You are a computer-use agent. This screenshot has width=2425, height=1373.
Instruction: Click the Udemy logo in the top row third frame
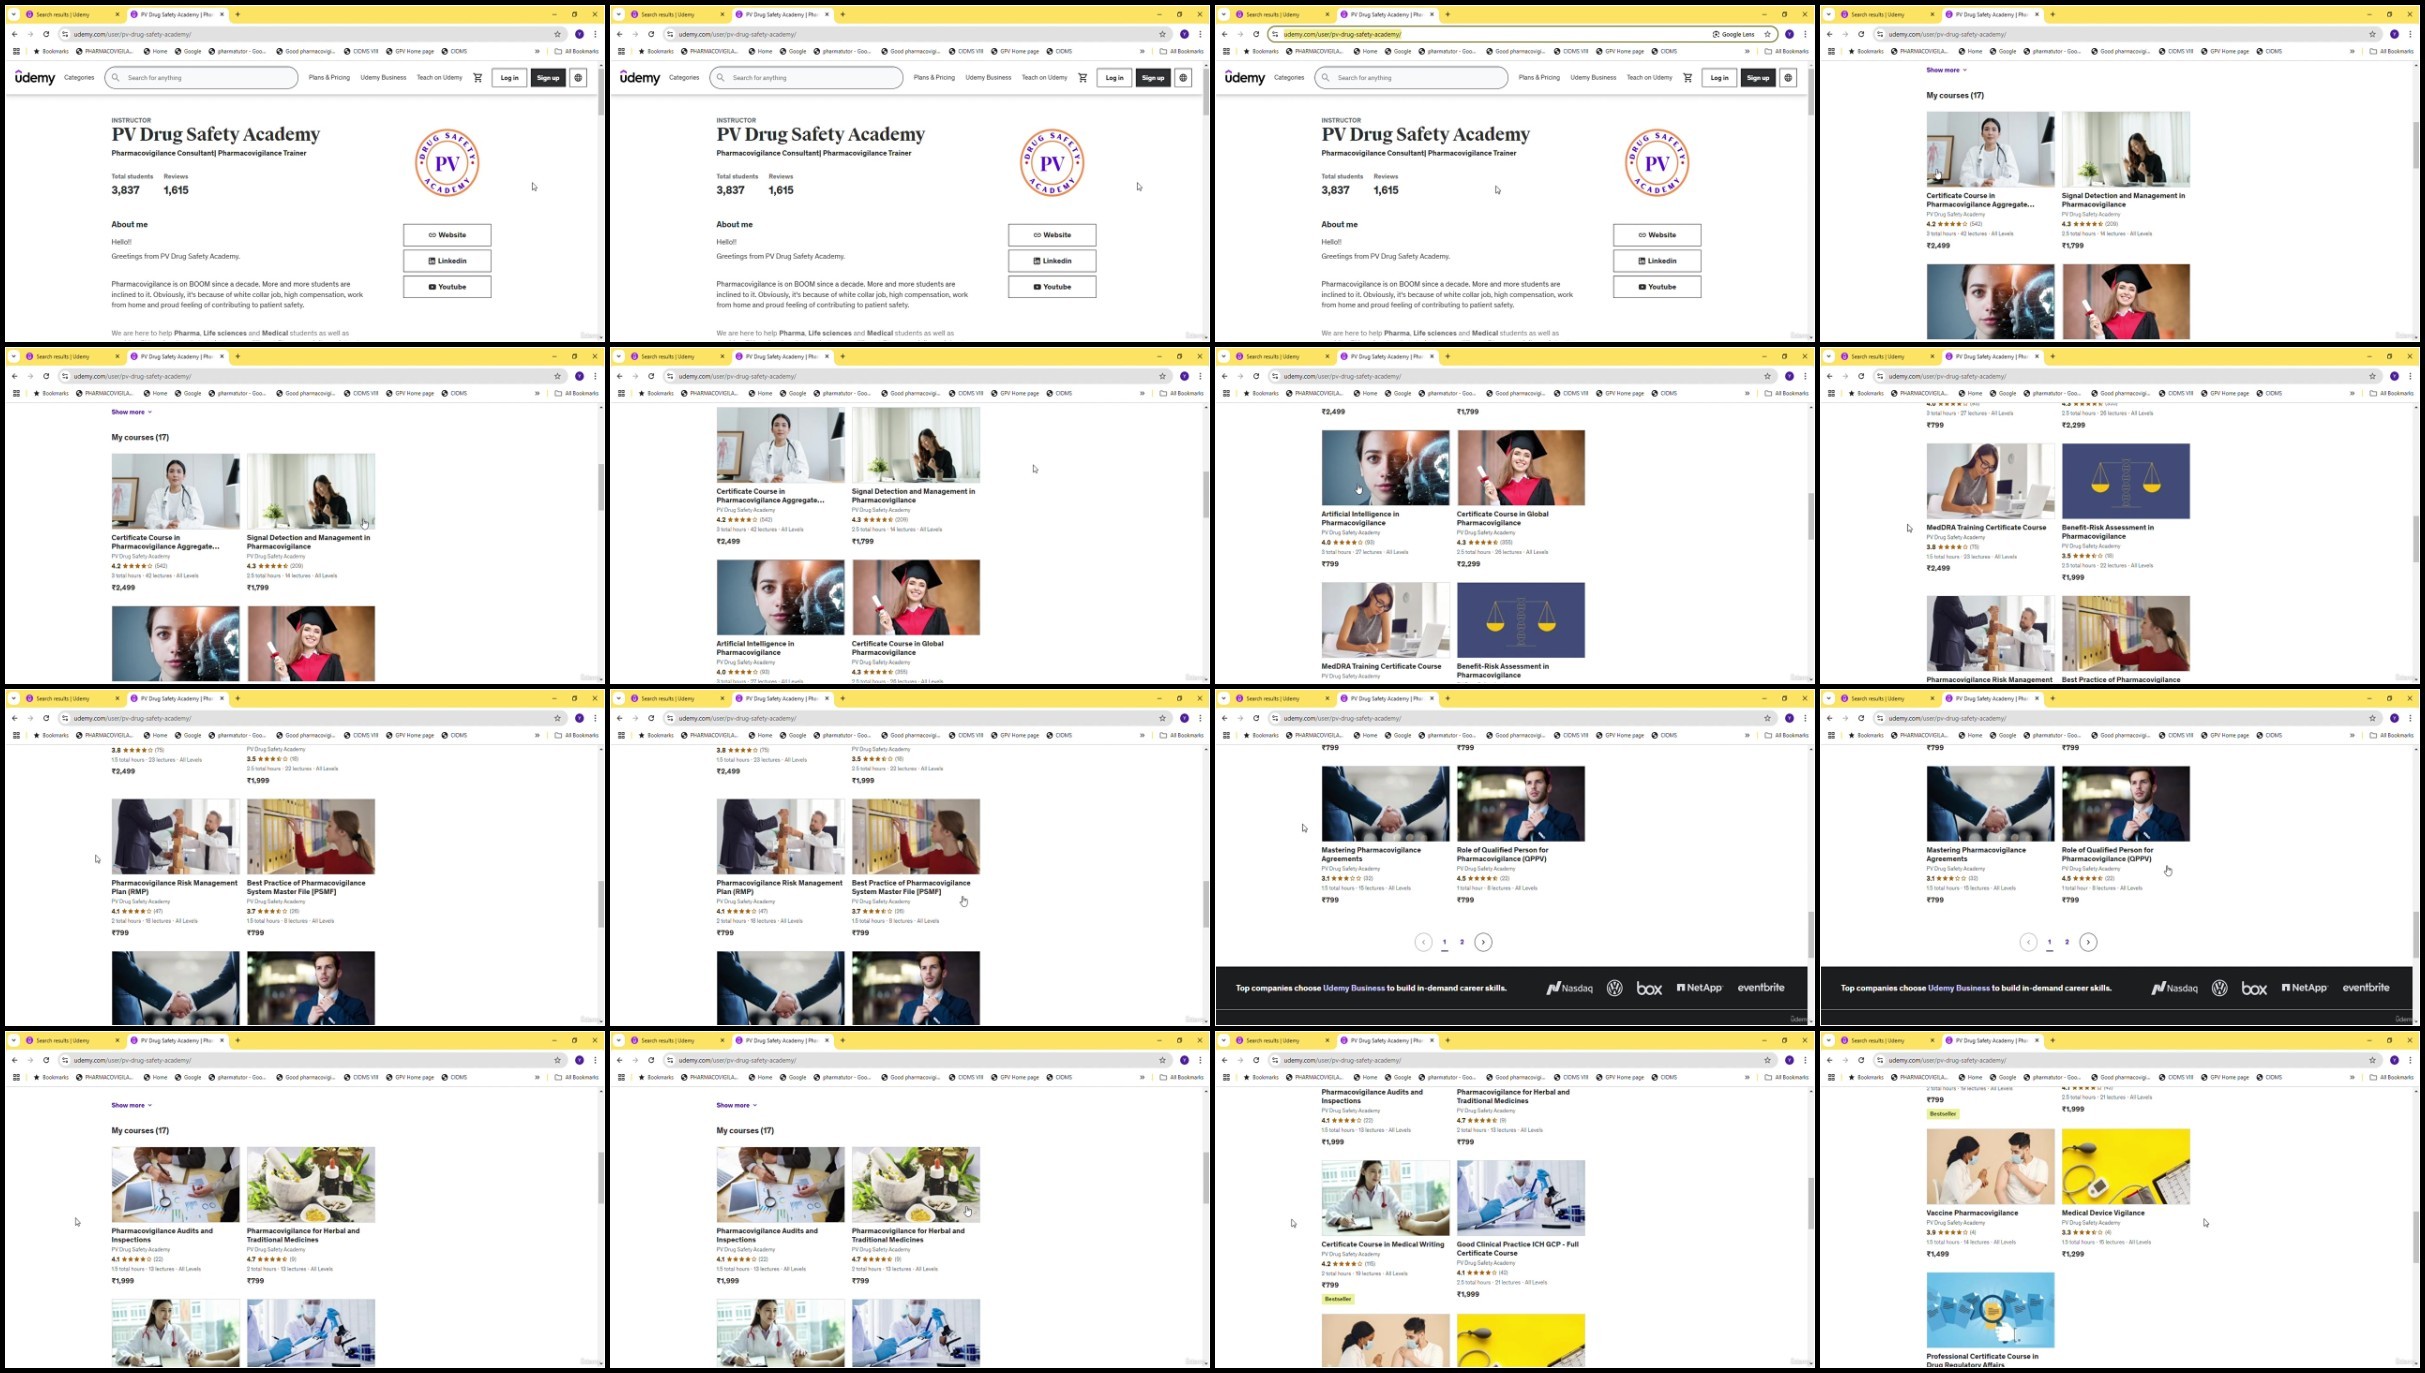pos(1245,78)
